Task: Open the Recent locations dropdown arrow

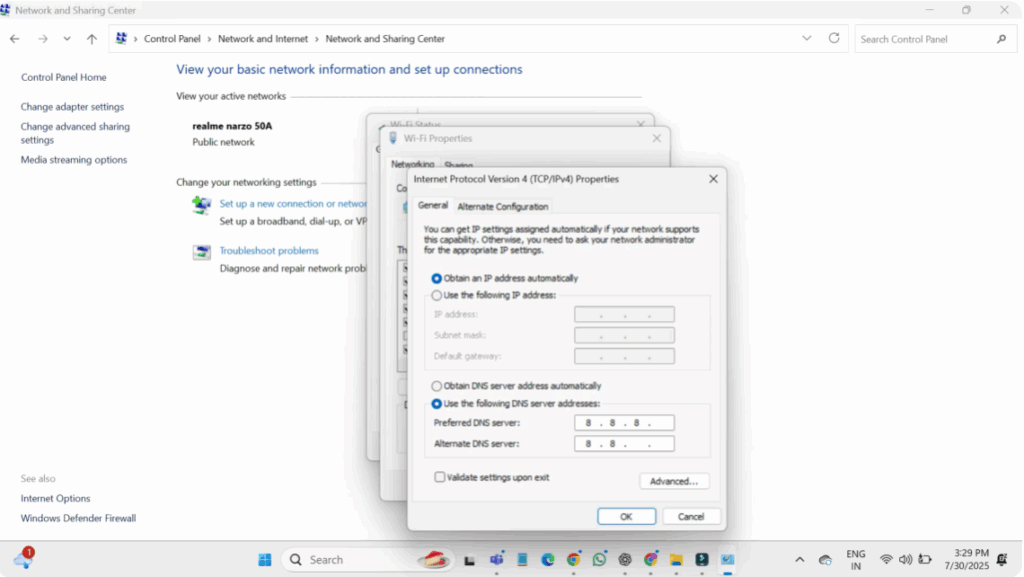Action: click(67, 39)
